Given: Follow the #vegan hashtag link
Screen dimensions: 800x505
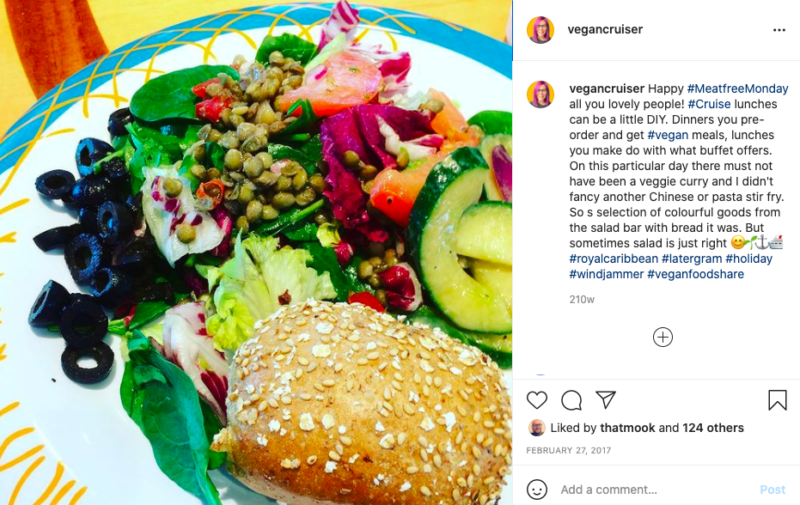Looking at the screenshot, I should click(668, 135).
